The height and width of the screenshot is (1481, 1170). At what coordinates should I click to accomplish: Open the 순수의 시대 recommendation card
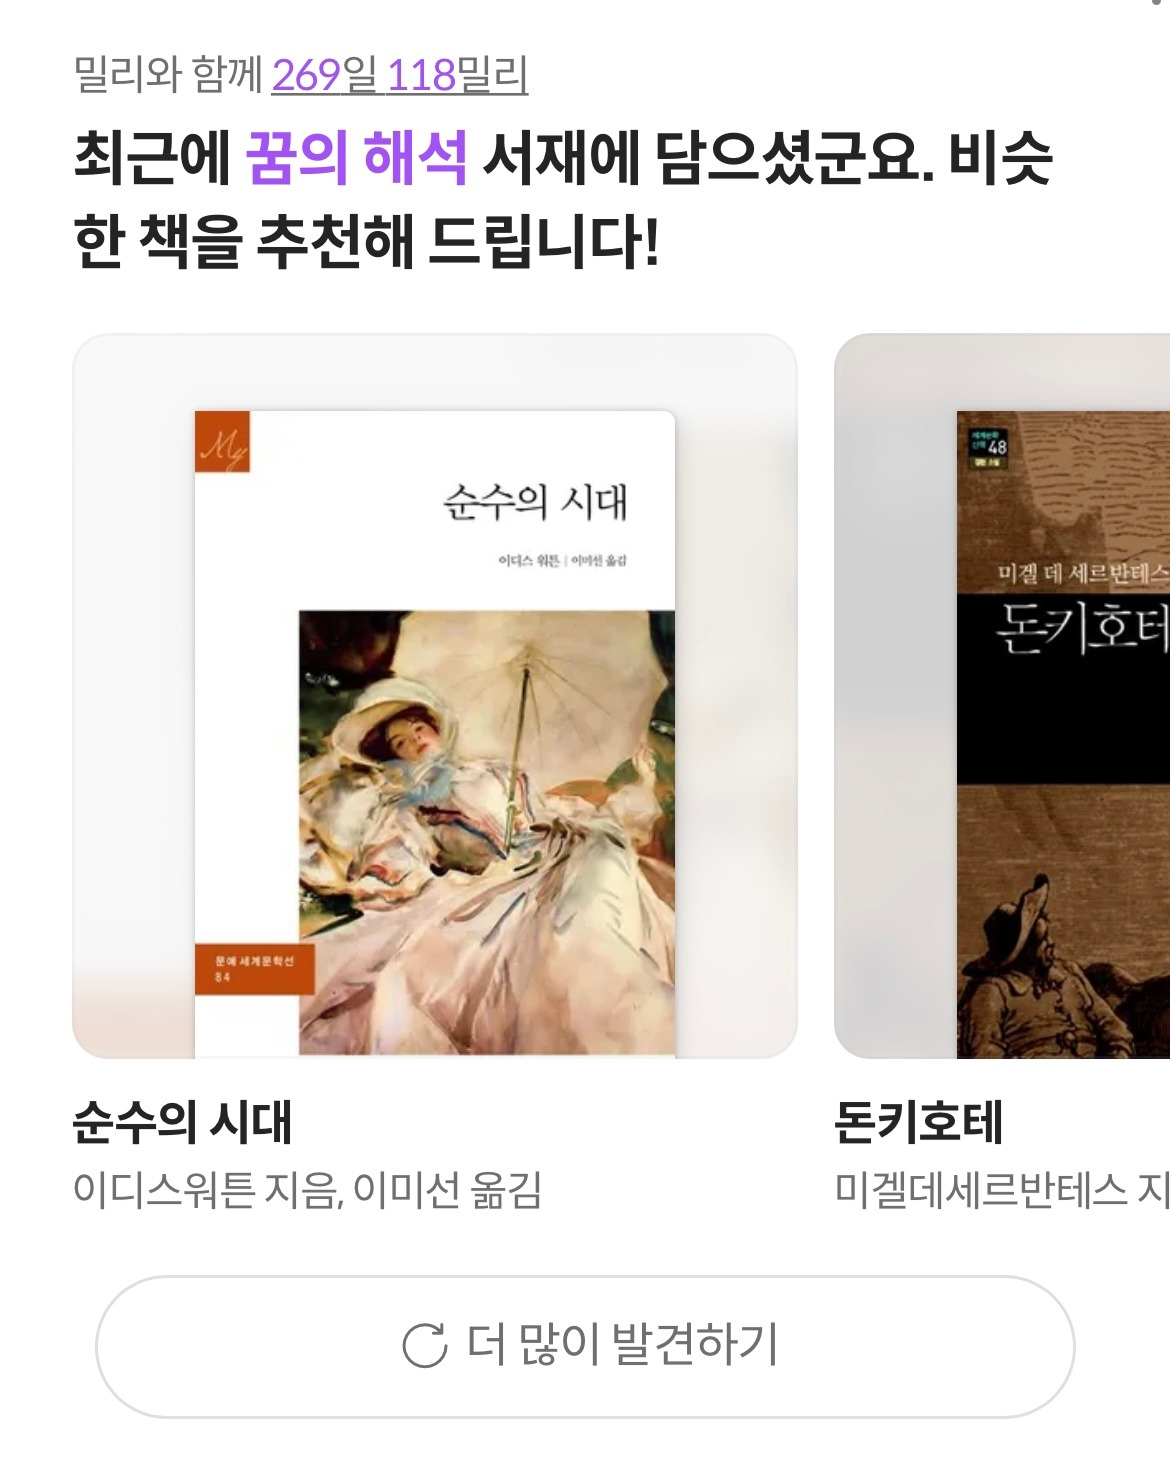(435, 696)
